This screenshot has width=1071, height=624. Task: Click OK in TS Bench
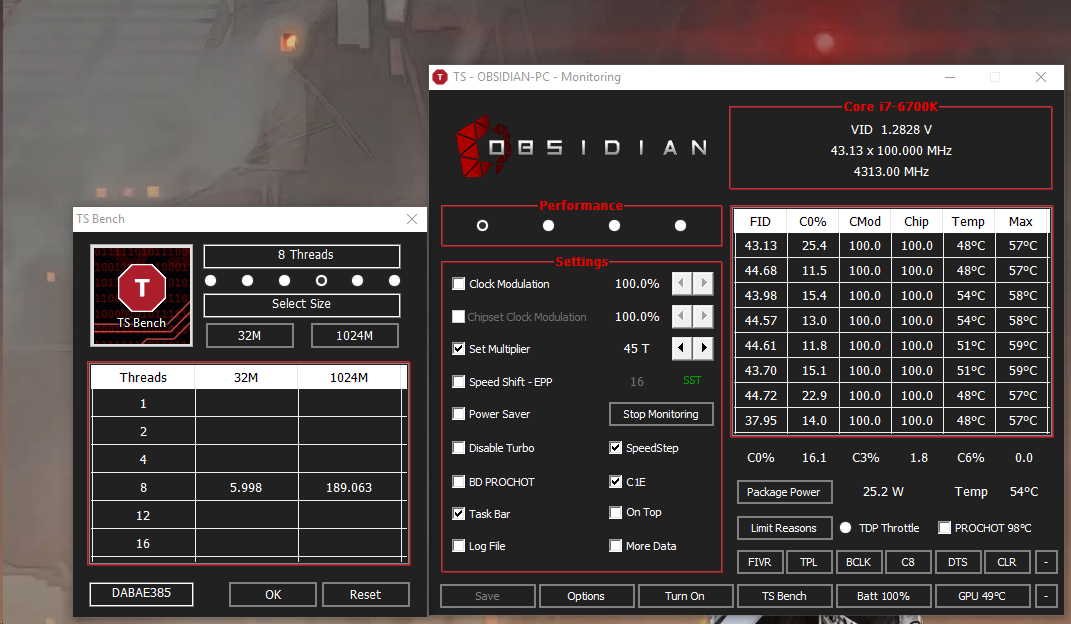(x=273, y=595)
